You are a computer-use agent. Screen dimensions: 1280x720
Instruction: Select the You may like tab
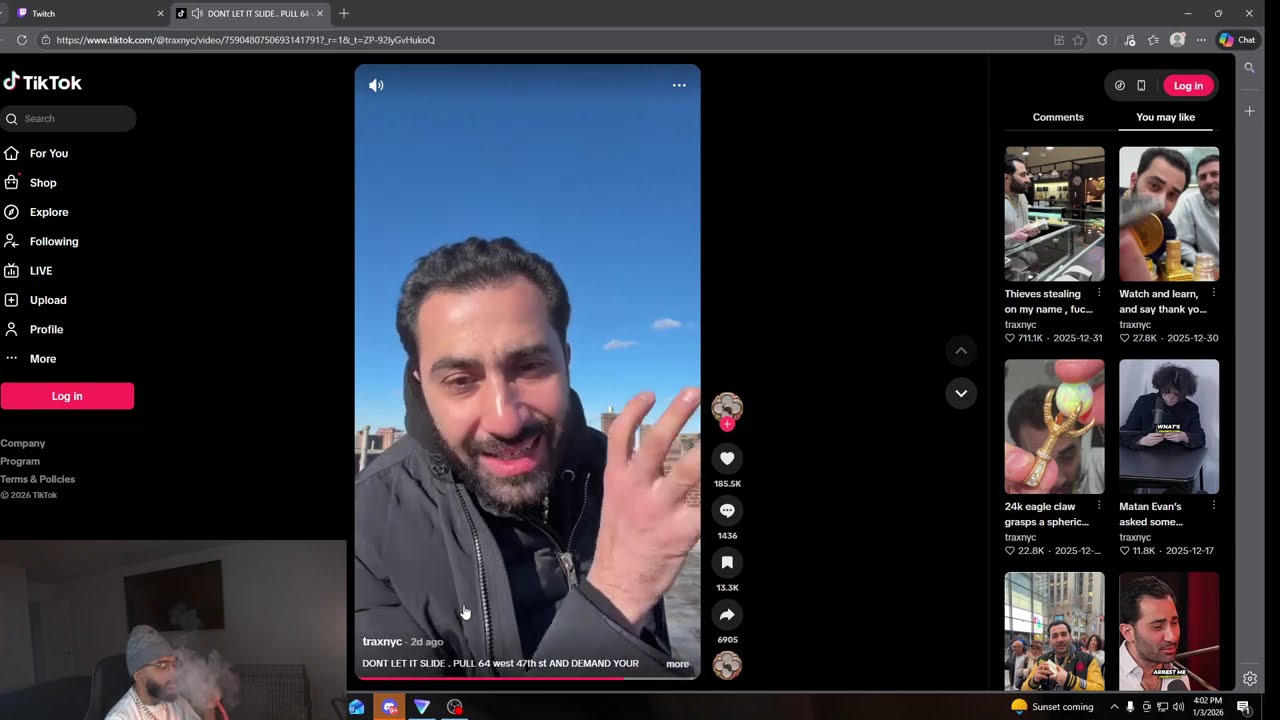(x=1165, y=117)
